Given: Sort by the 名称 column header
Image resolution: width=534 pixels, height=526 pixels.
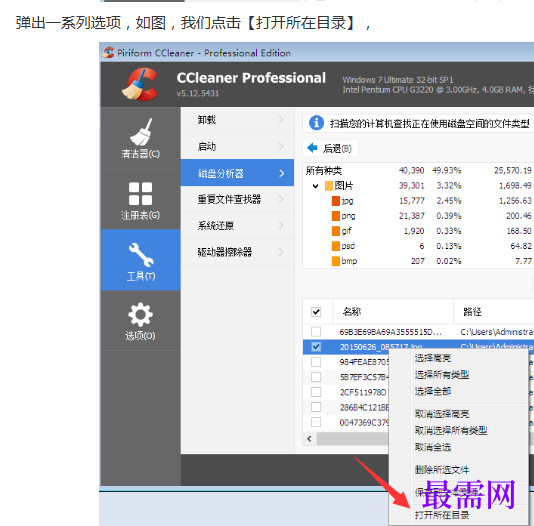Looking at the screenshot, I should [x=393, y=312].
